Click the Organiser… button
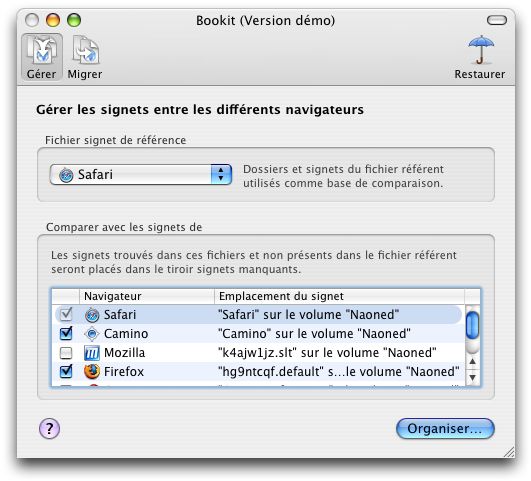The height and width of the screenshot is (481, 531). 445,428
